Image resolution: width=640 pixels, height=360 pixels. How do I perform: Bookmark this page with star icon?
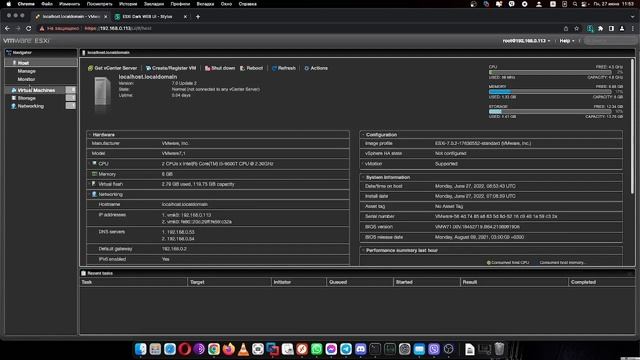point(576,29)
